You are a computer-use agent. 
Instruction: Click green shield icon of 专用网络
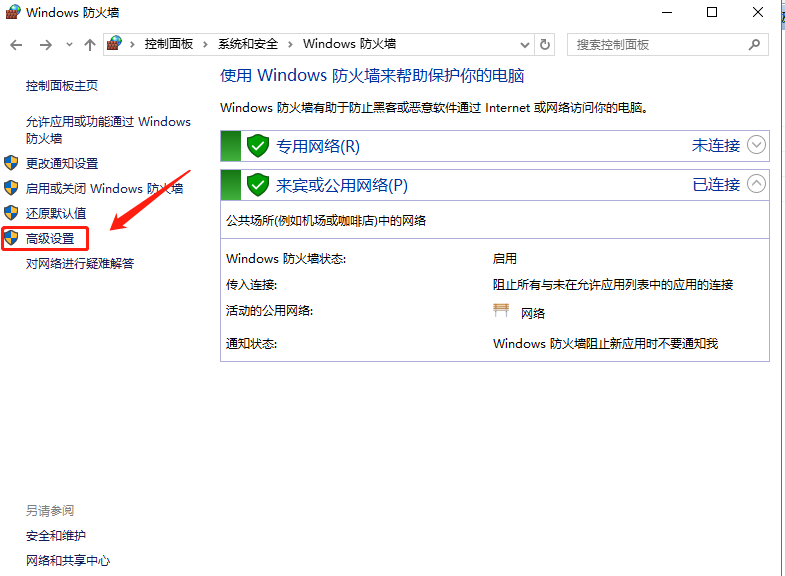click(x=258, y=146)
